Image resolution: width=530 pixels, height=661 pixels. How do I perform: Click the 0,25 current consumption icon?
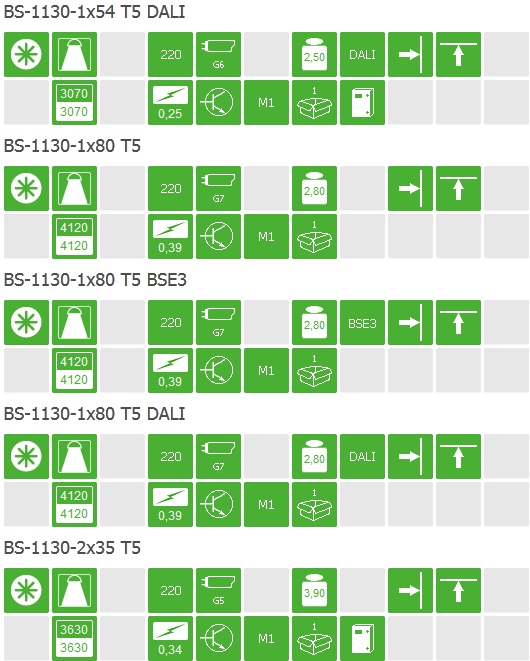(170, 102)
